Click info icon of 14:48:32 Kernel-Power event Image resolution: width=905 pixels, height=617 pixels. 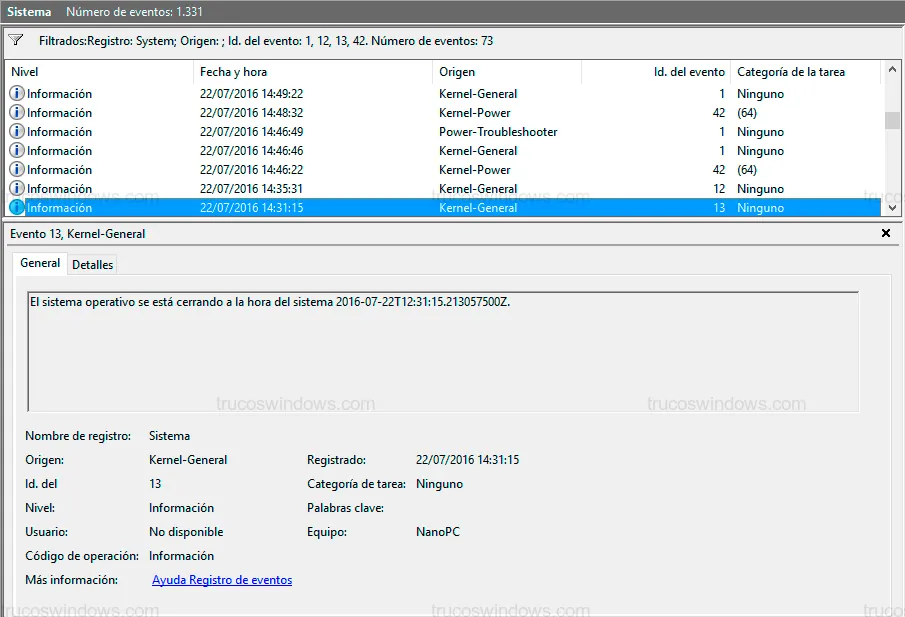tap(17, 113)
